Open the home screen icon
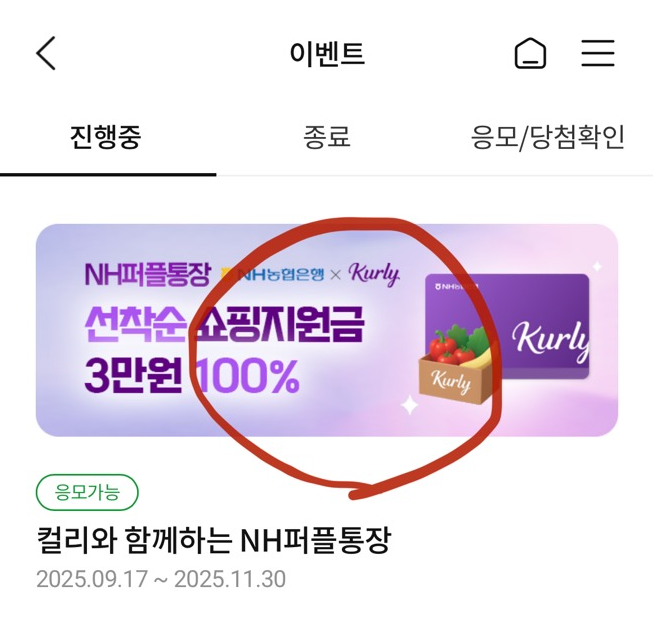Screen dimensions: 653x639 530,53
